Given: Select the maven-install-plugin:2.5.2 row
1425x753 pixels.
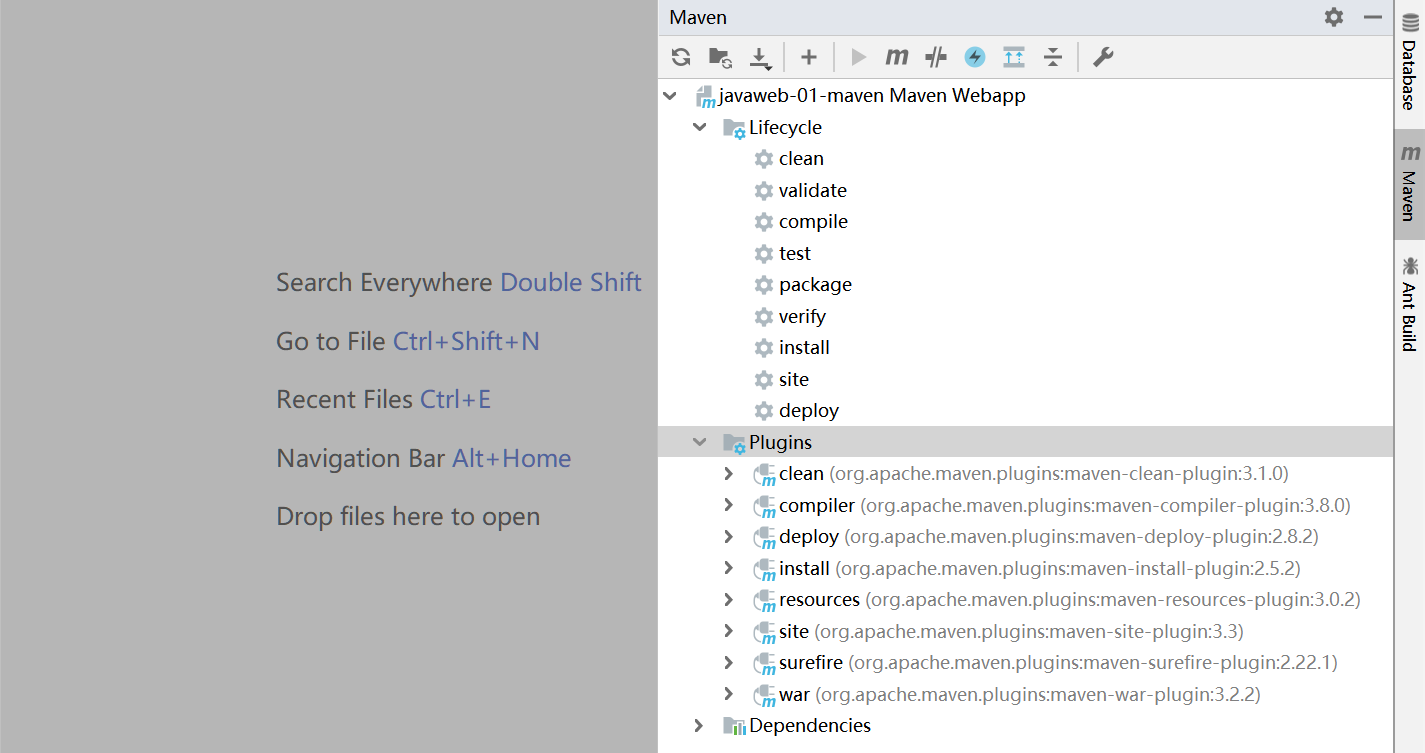Looking at the screenshot, I should 1025,568.
